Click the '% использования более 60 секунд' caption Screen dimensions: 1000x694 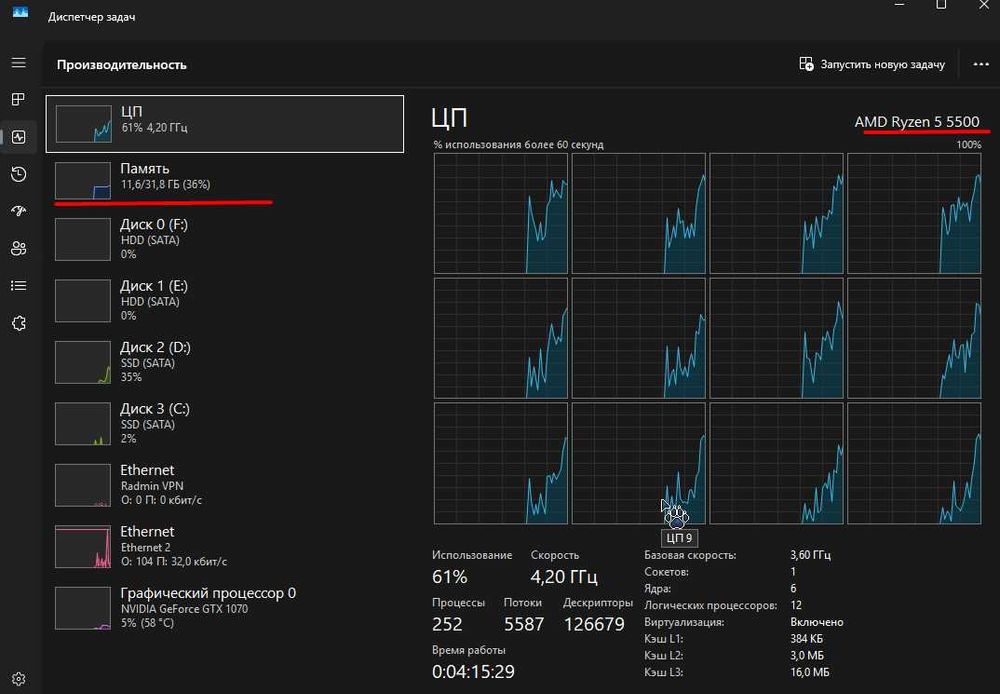[x=518, y=145]
